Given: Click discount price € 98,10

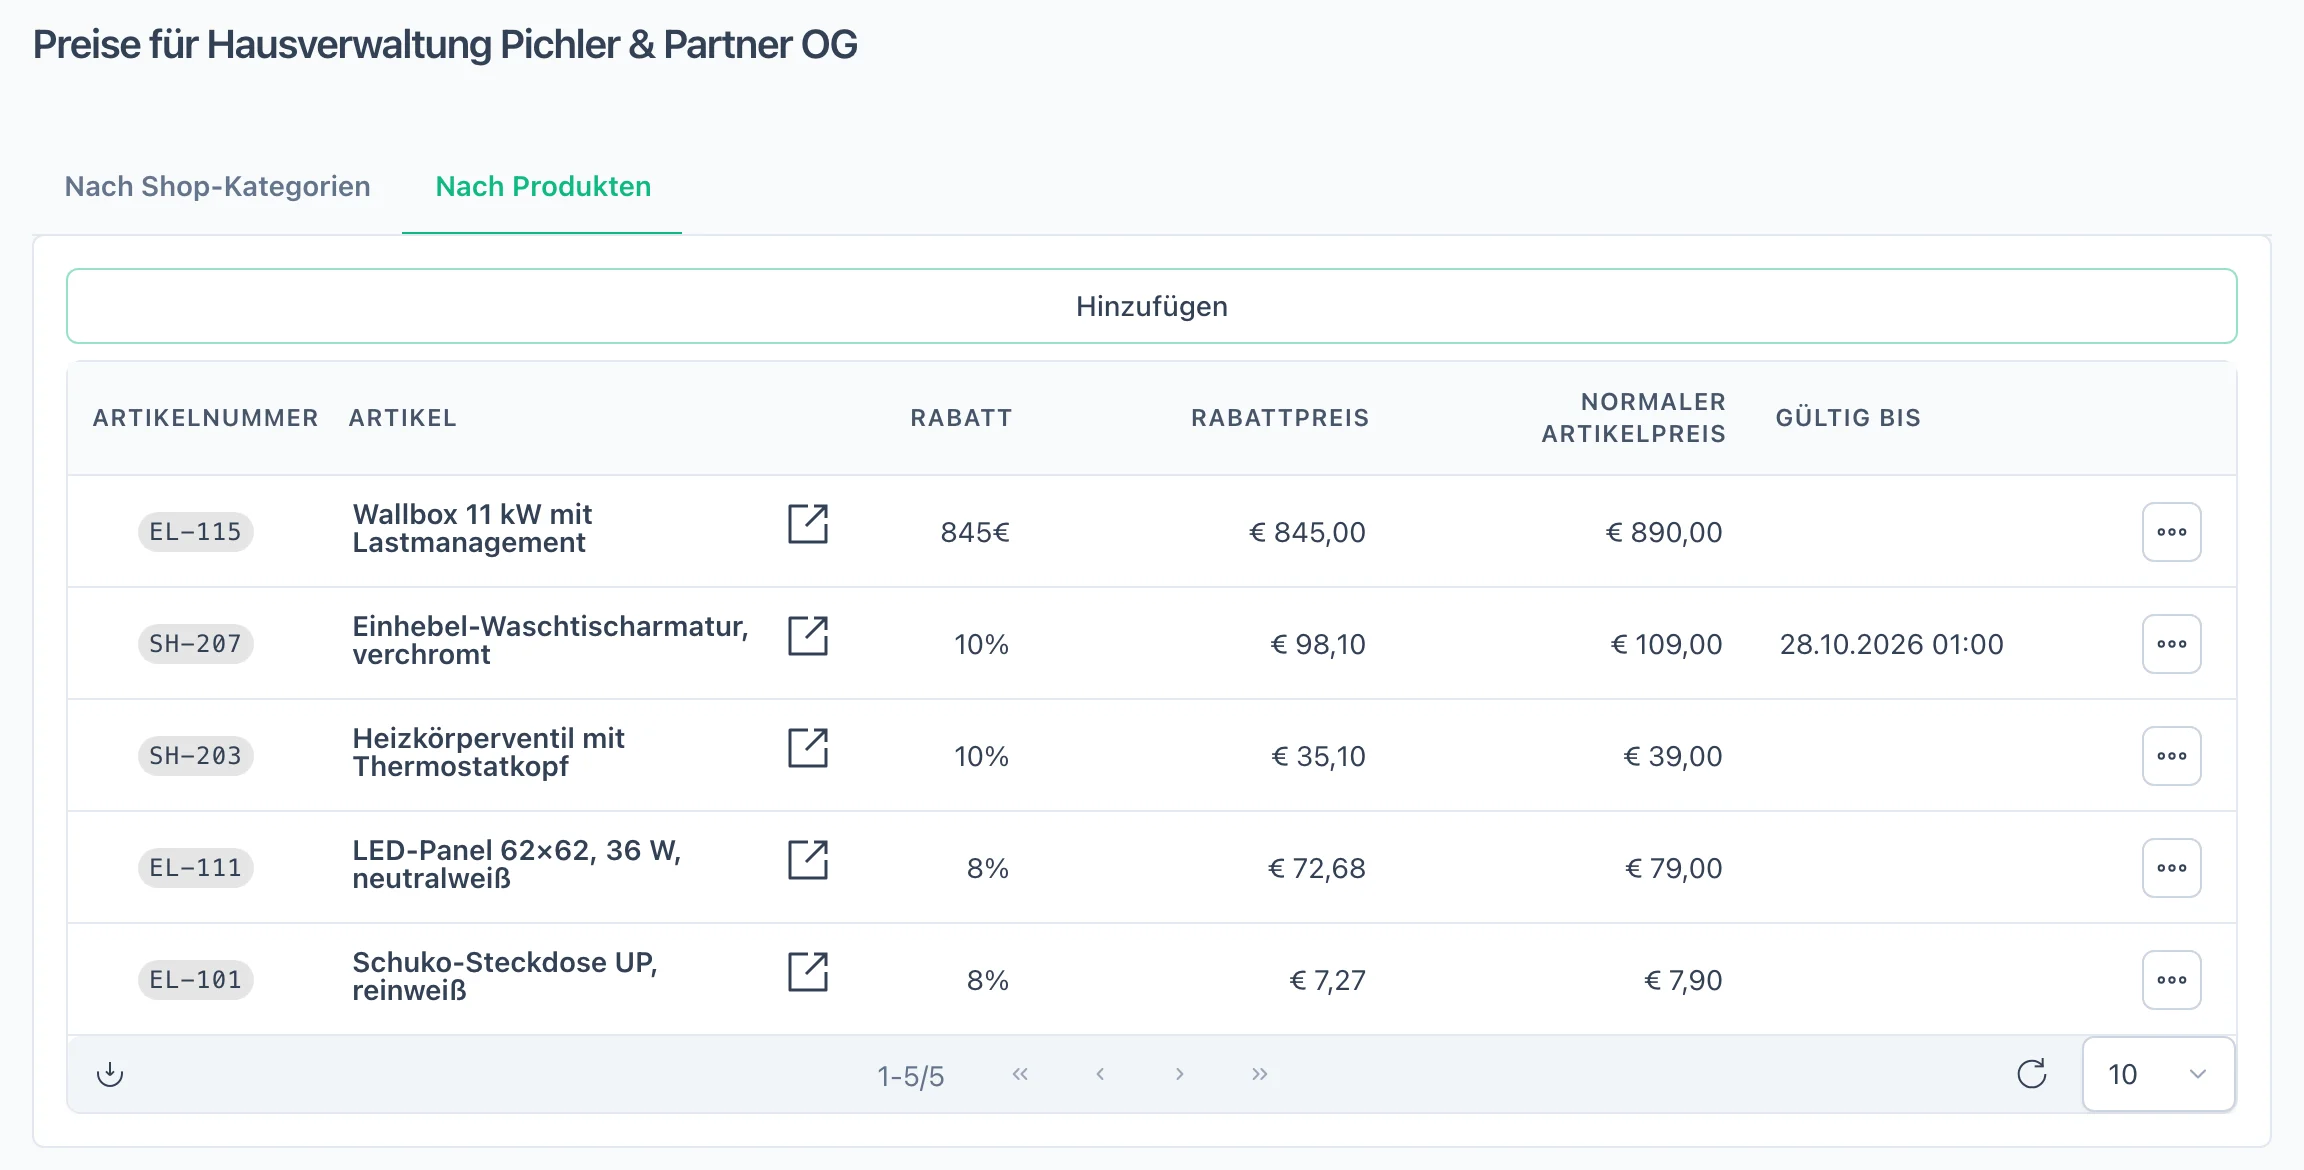Looking at the screenshot, I should click(1318, 644).
